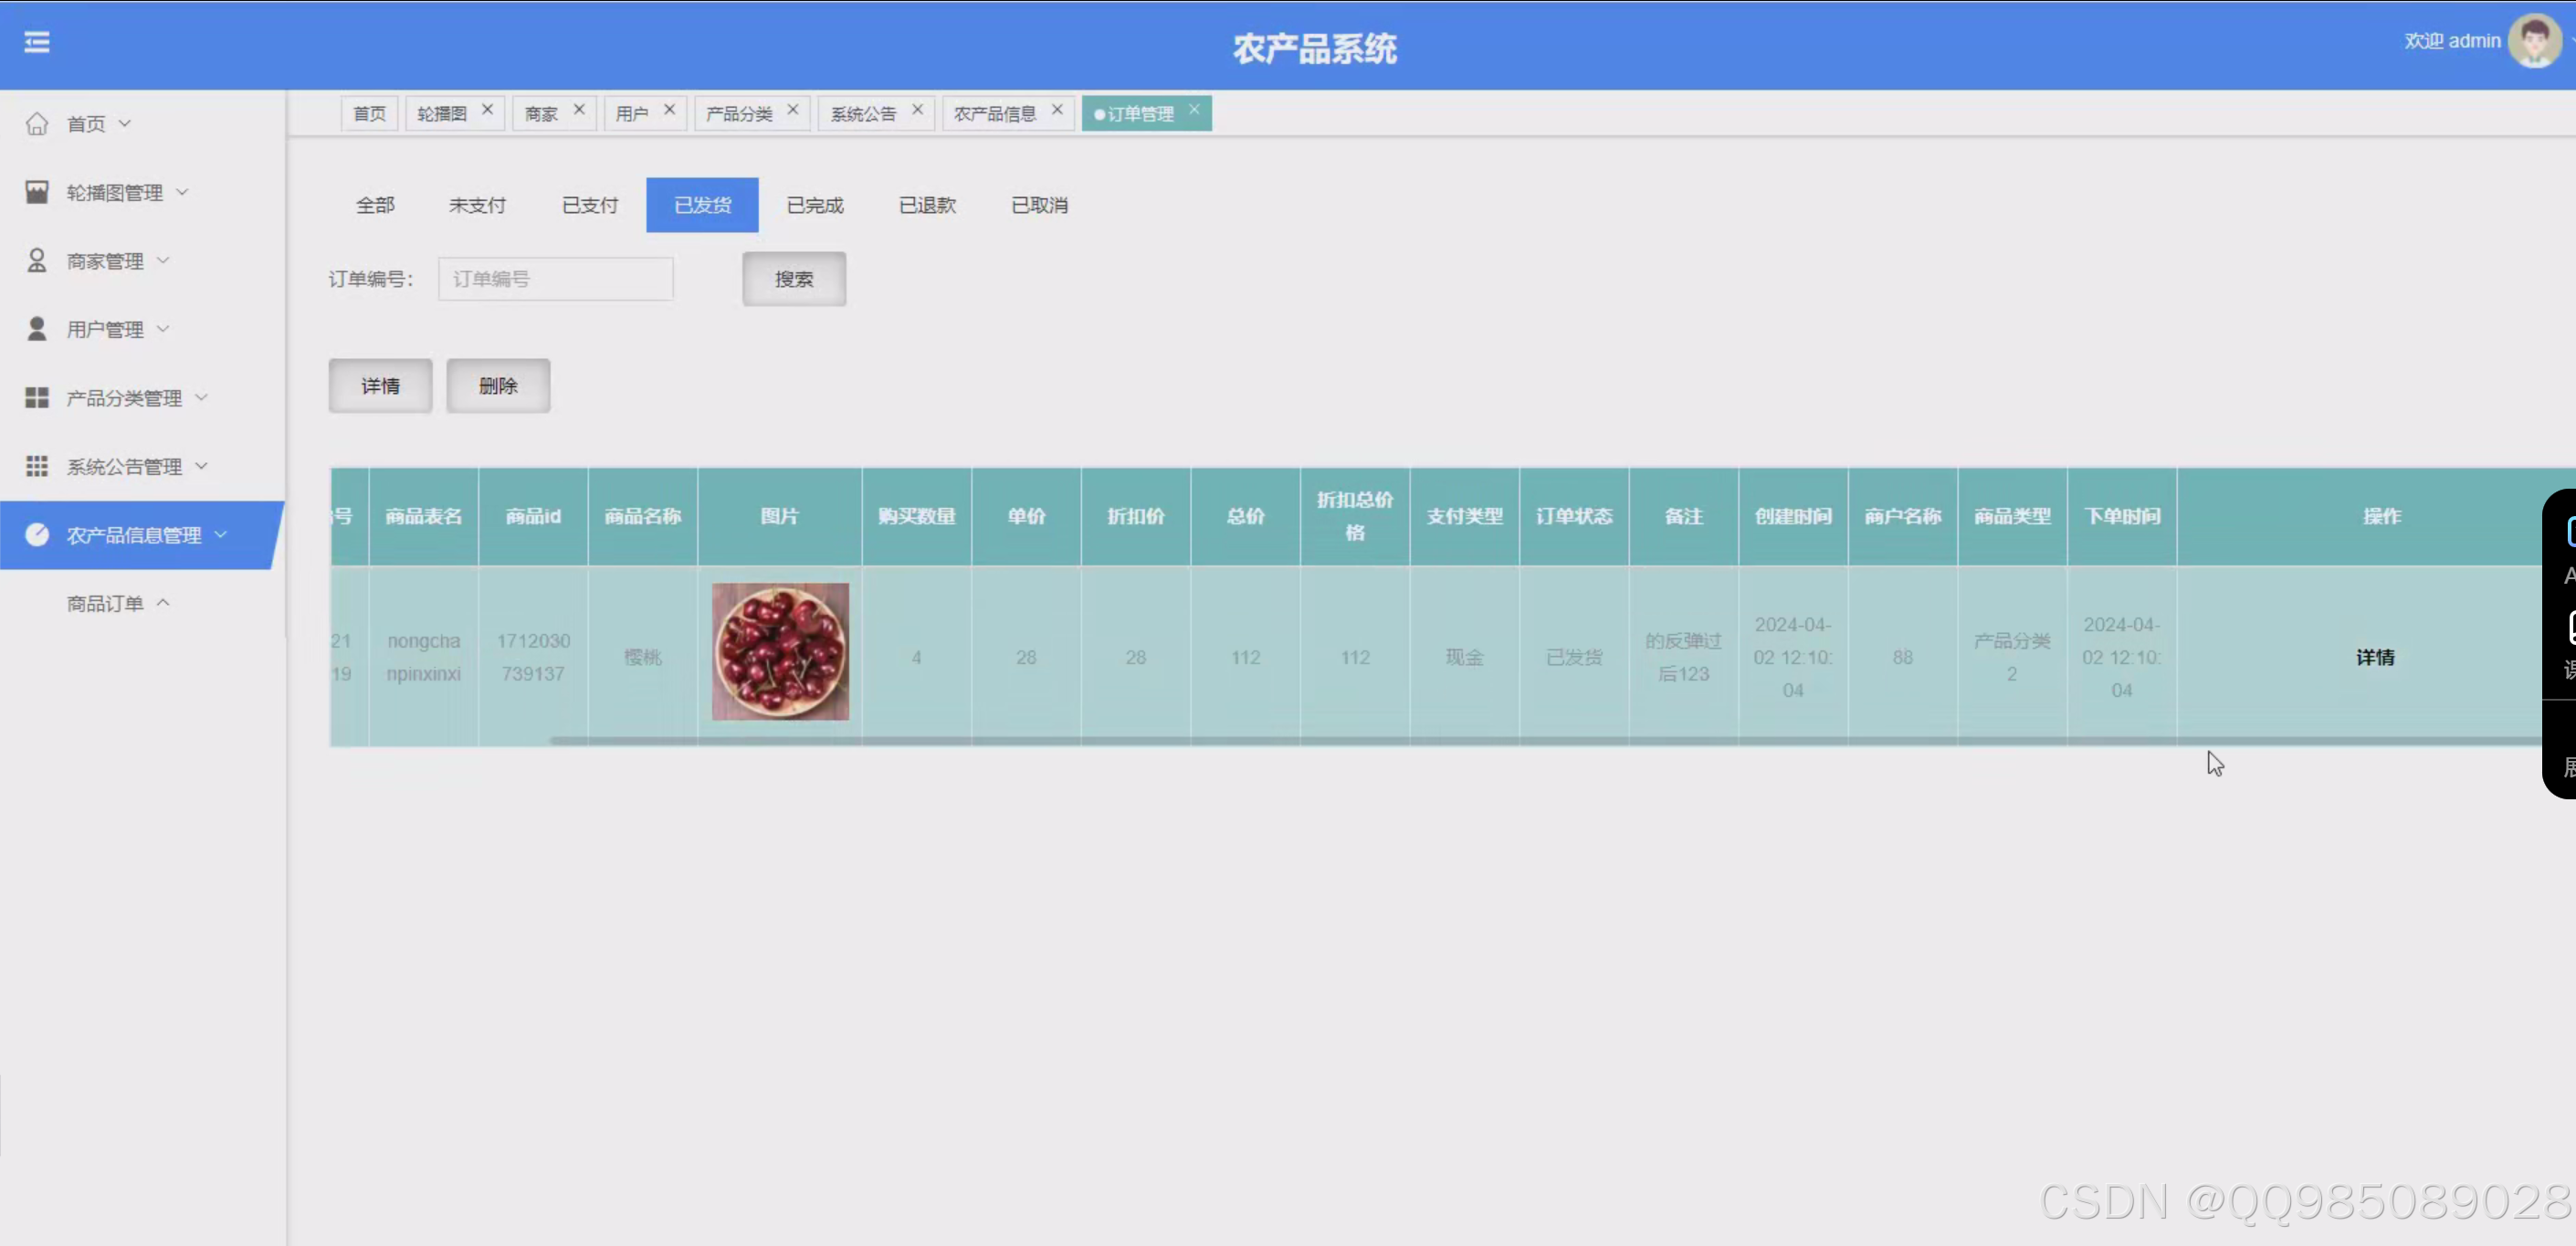Open the hamburger sidebar menu
Image resolution: width=2576 pixels, height=1246 pixels.
coord(38,42)
